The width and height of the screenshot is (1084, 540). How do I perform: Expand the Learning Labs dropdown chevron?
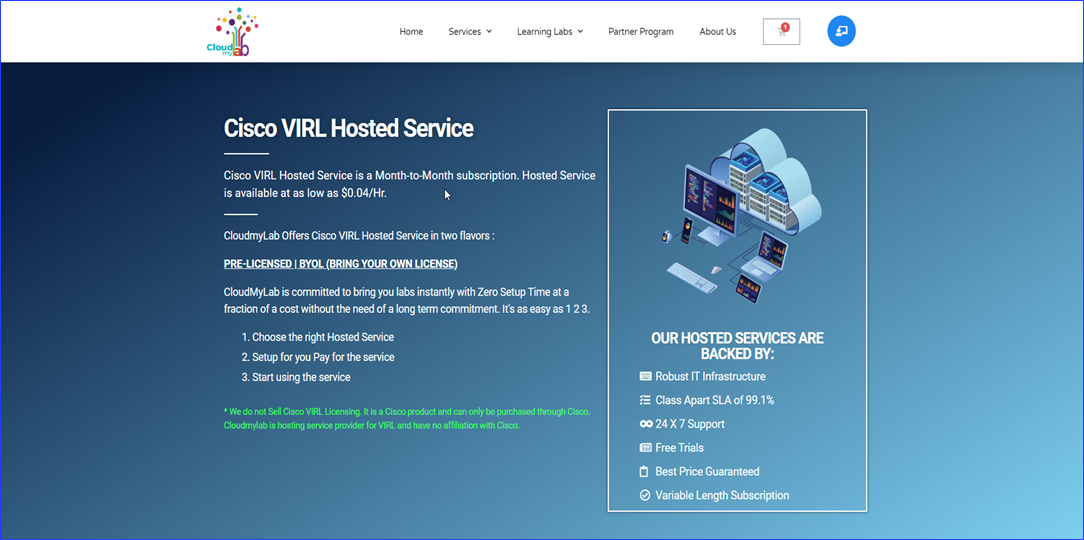[580, 32]
